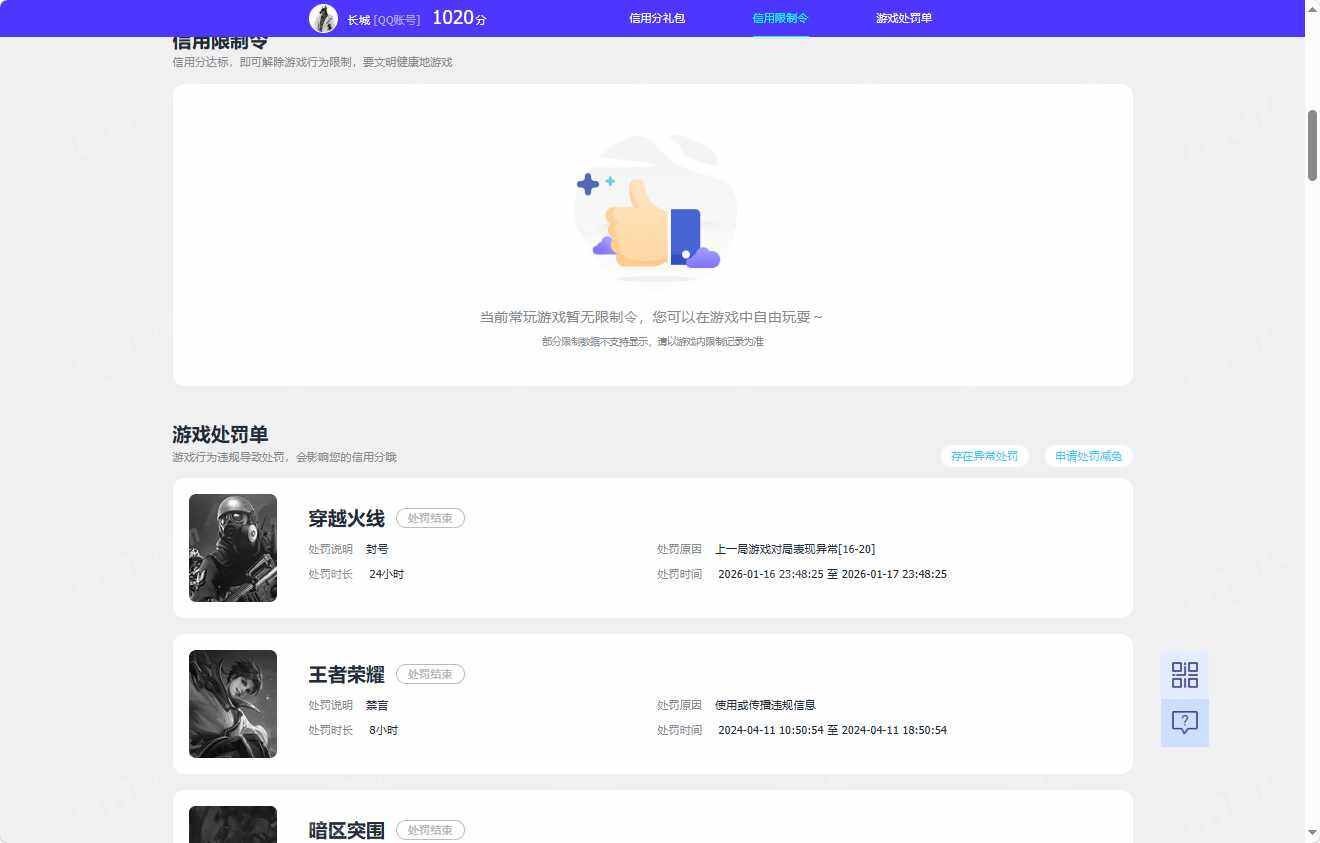Viewport: 1320px width, 843px height.
Task: Go to the 游戏处罚单 tab
Action: tap(904, 18)
